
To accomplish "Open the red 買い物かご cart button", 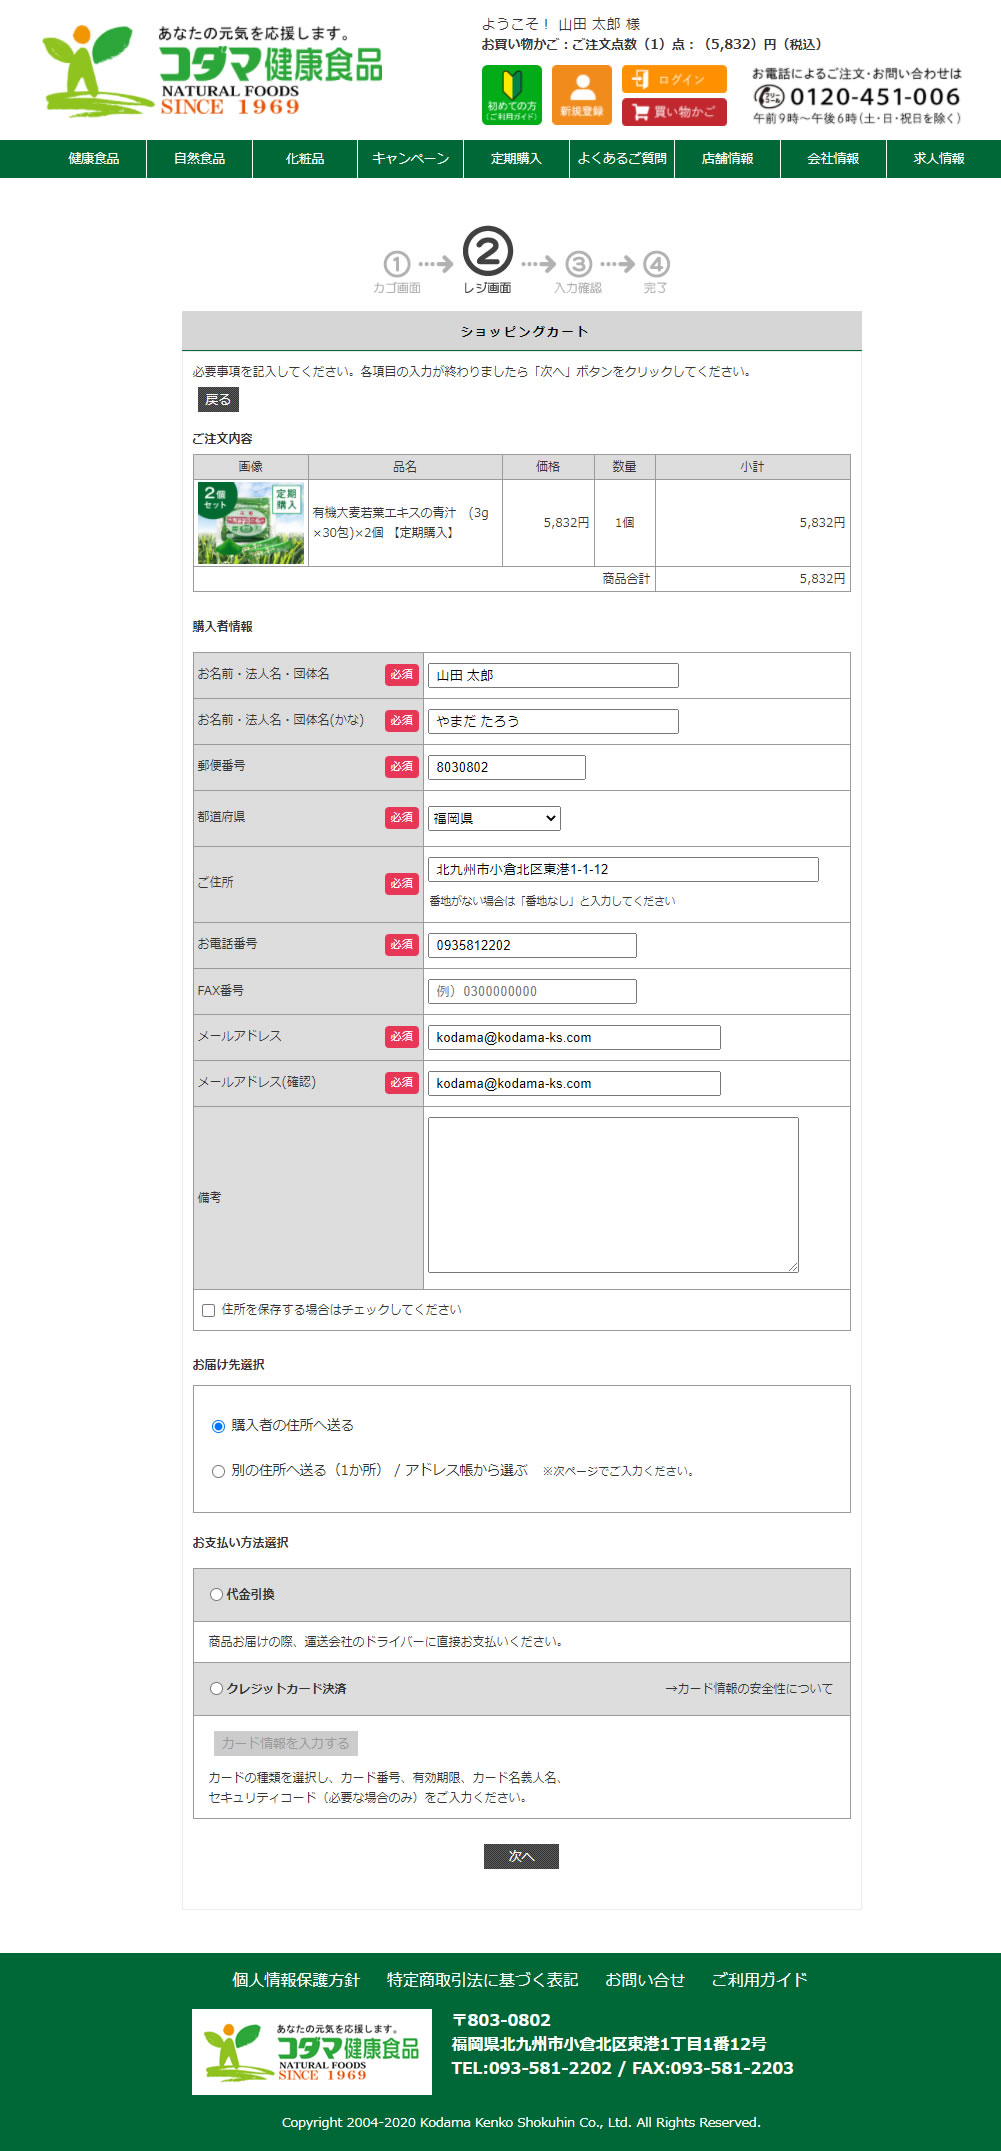I will (674, 112).
